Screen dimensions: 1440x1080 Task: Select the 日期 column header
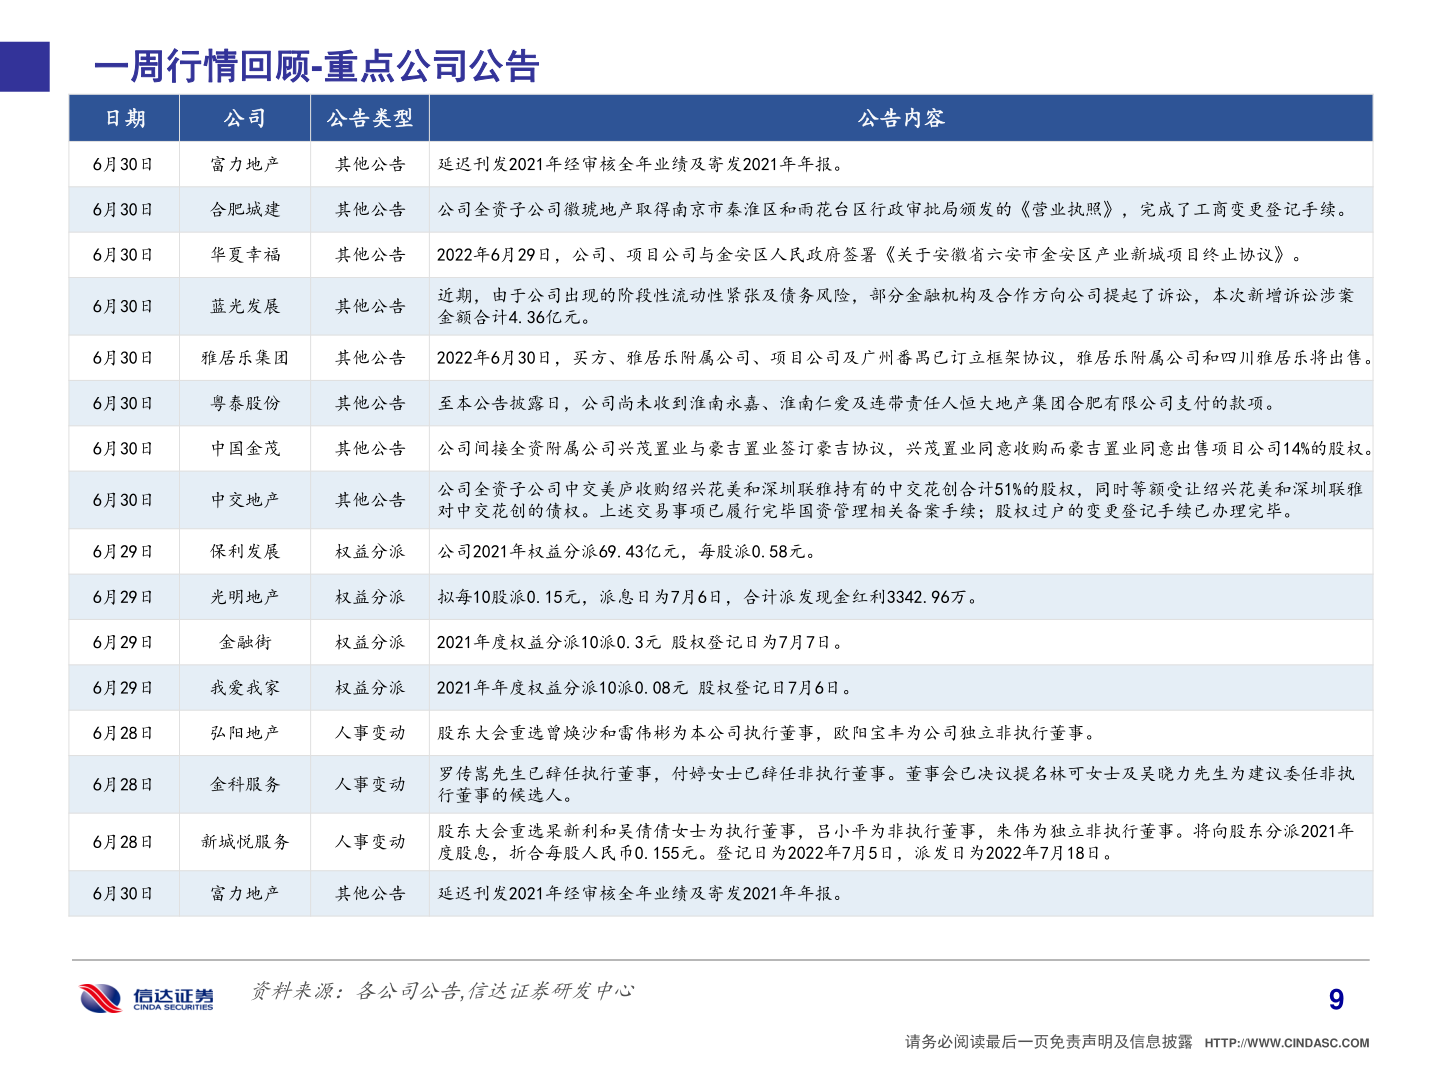(124, 118)
